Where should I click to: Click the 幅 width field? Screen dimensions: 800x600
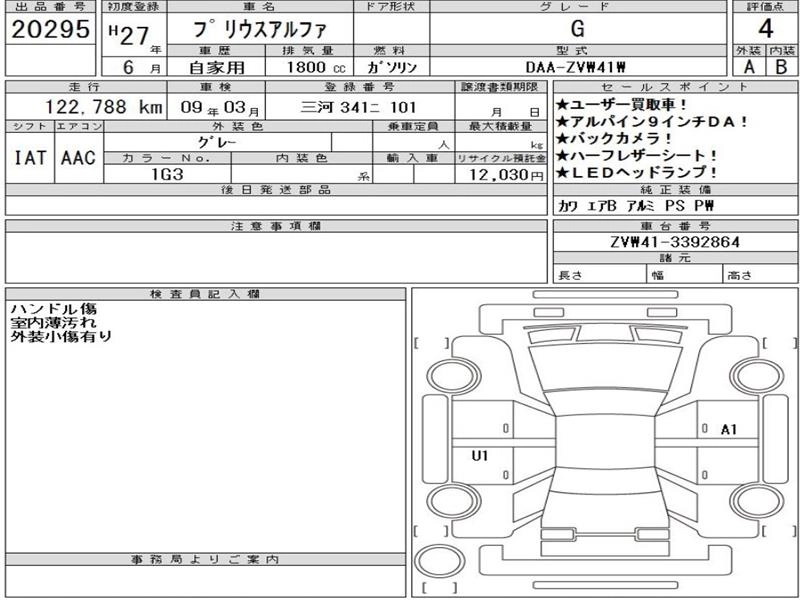tap(685, 274)
